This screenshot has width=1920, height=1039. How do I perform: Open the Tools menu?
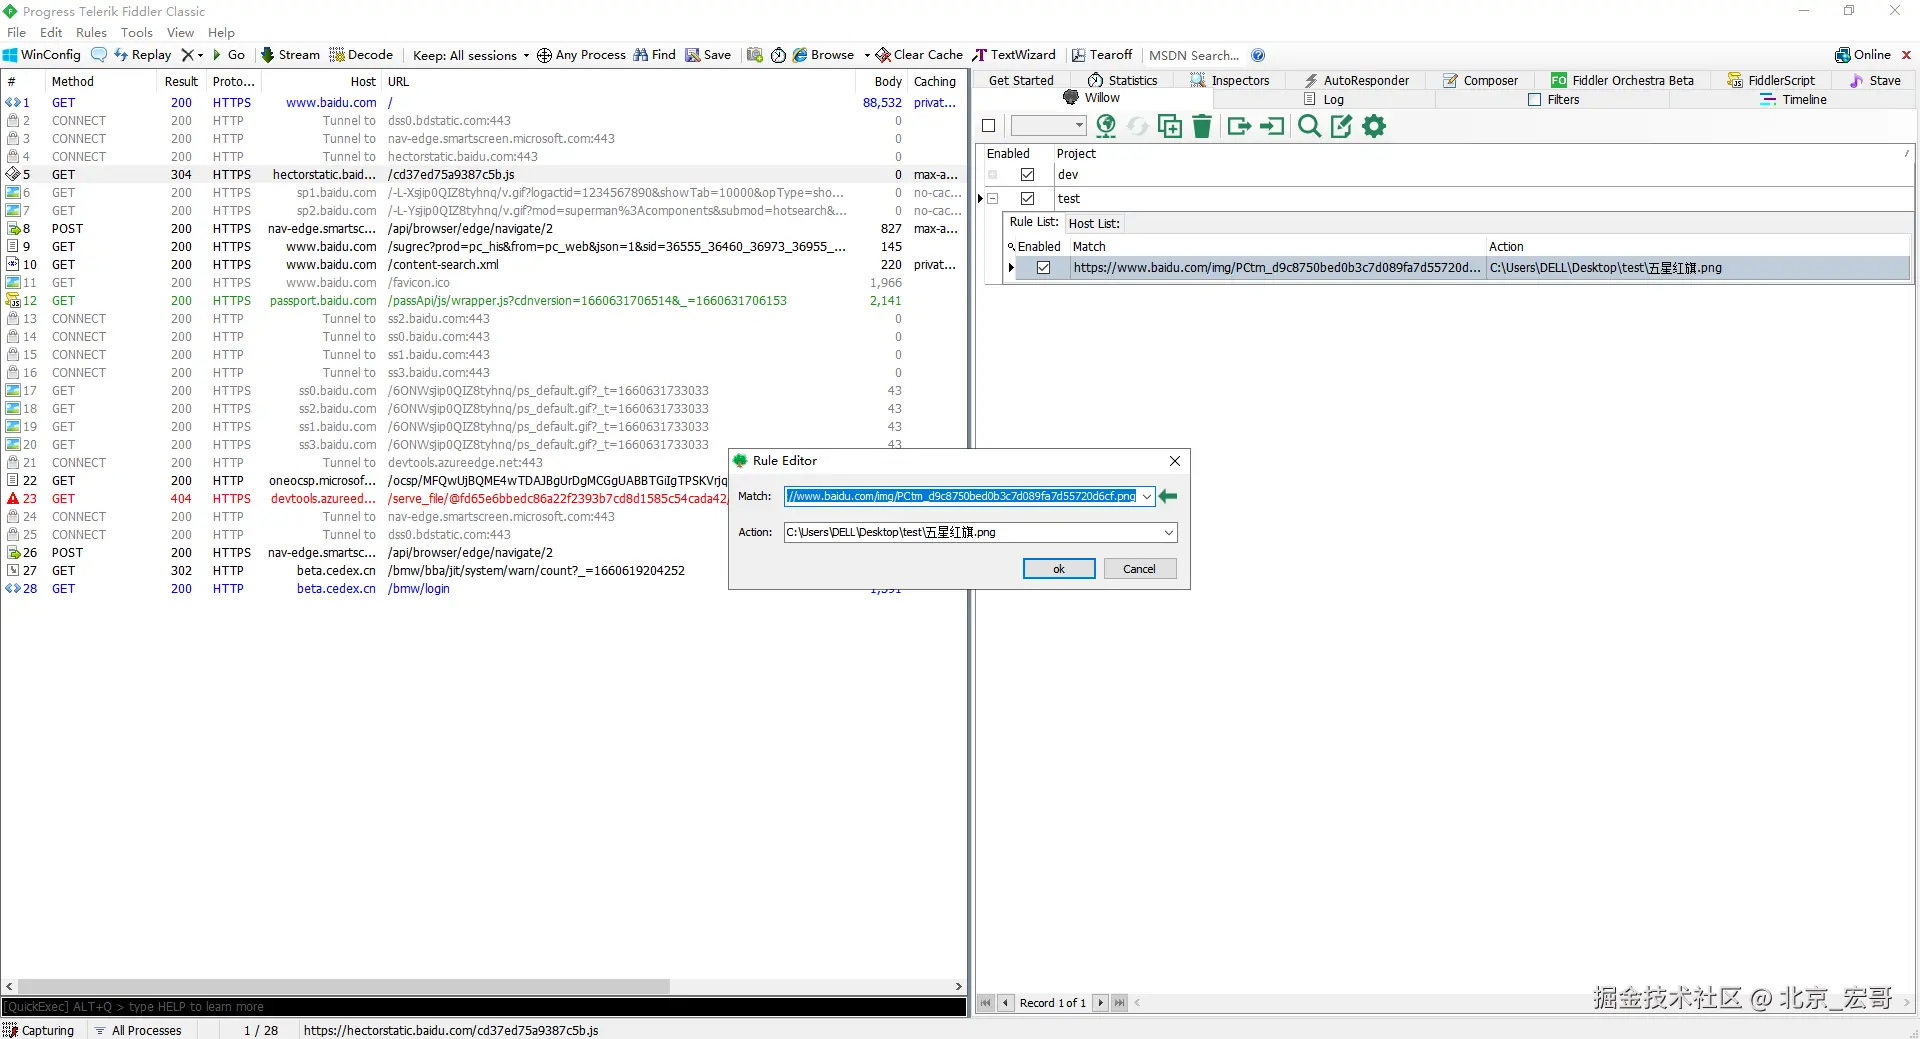click(x=137, y=32)
